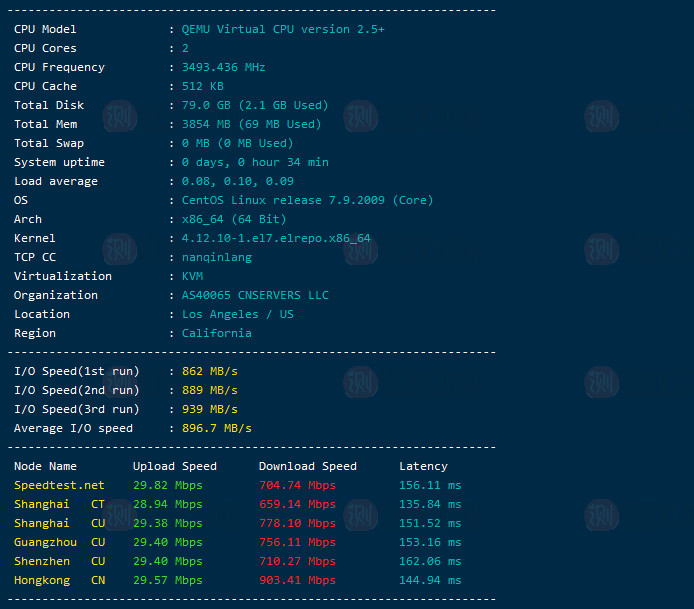Click the 1st run I/O speed 862 MB/s
Viewport: 694px width, 609px height.
pyautogui.click(x=210, y=371)
